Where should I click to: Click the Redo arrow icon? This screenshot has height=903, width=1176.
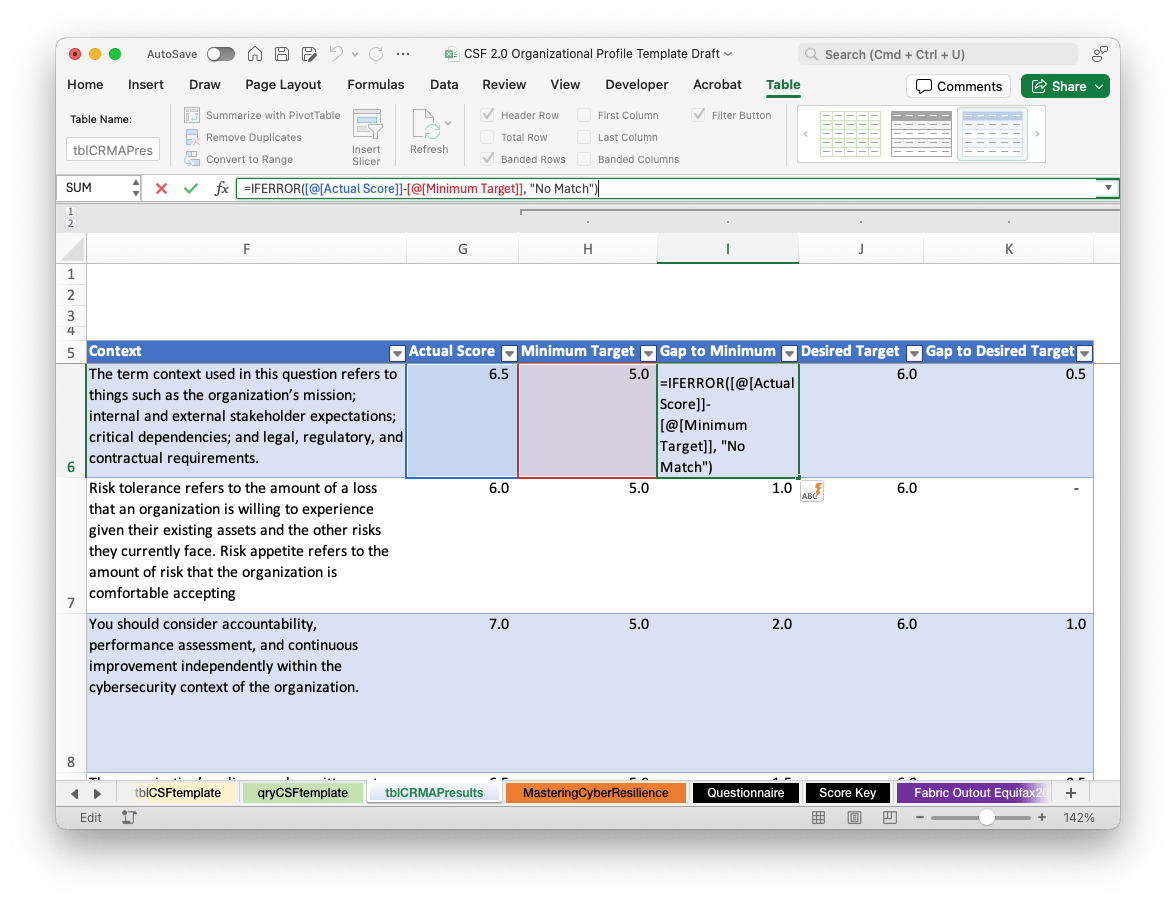tap(376, 54)
